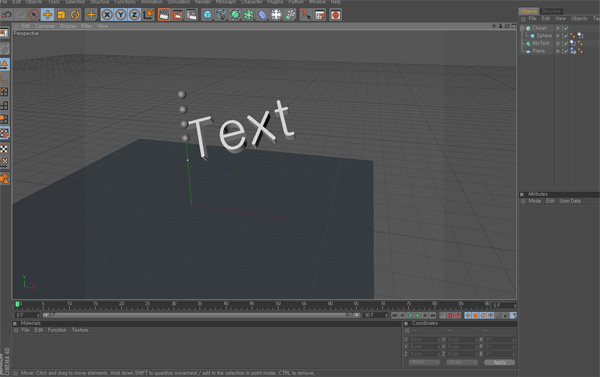Viewport: 600px width, 377px height.
Task: Click the viewport move navigation icon
Action: point(494,26)
